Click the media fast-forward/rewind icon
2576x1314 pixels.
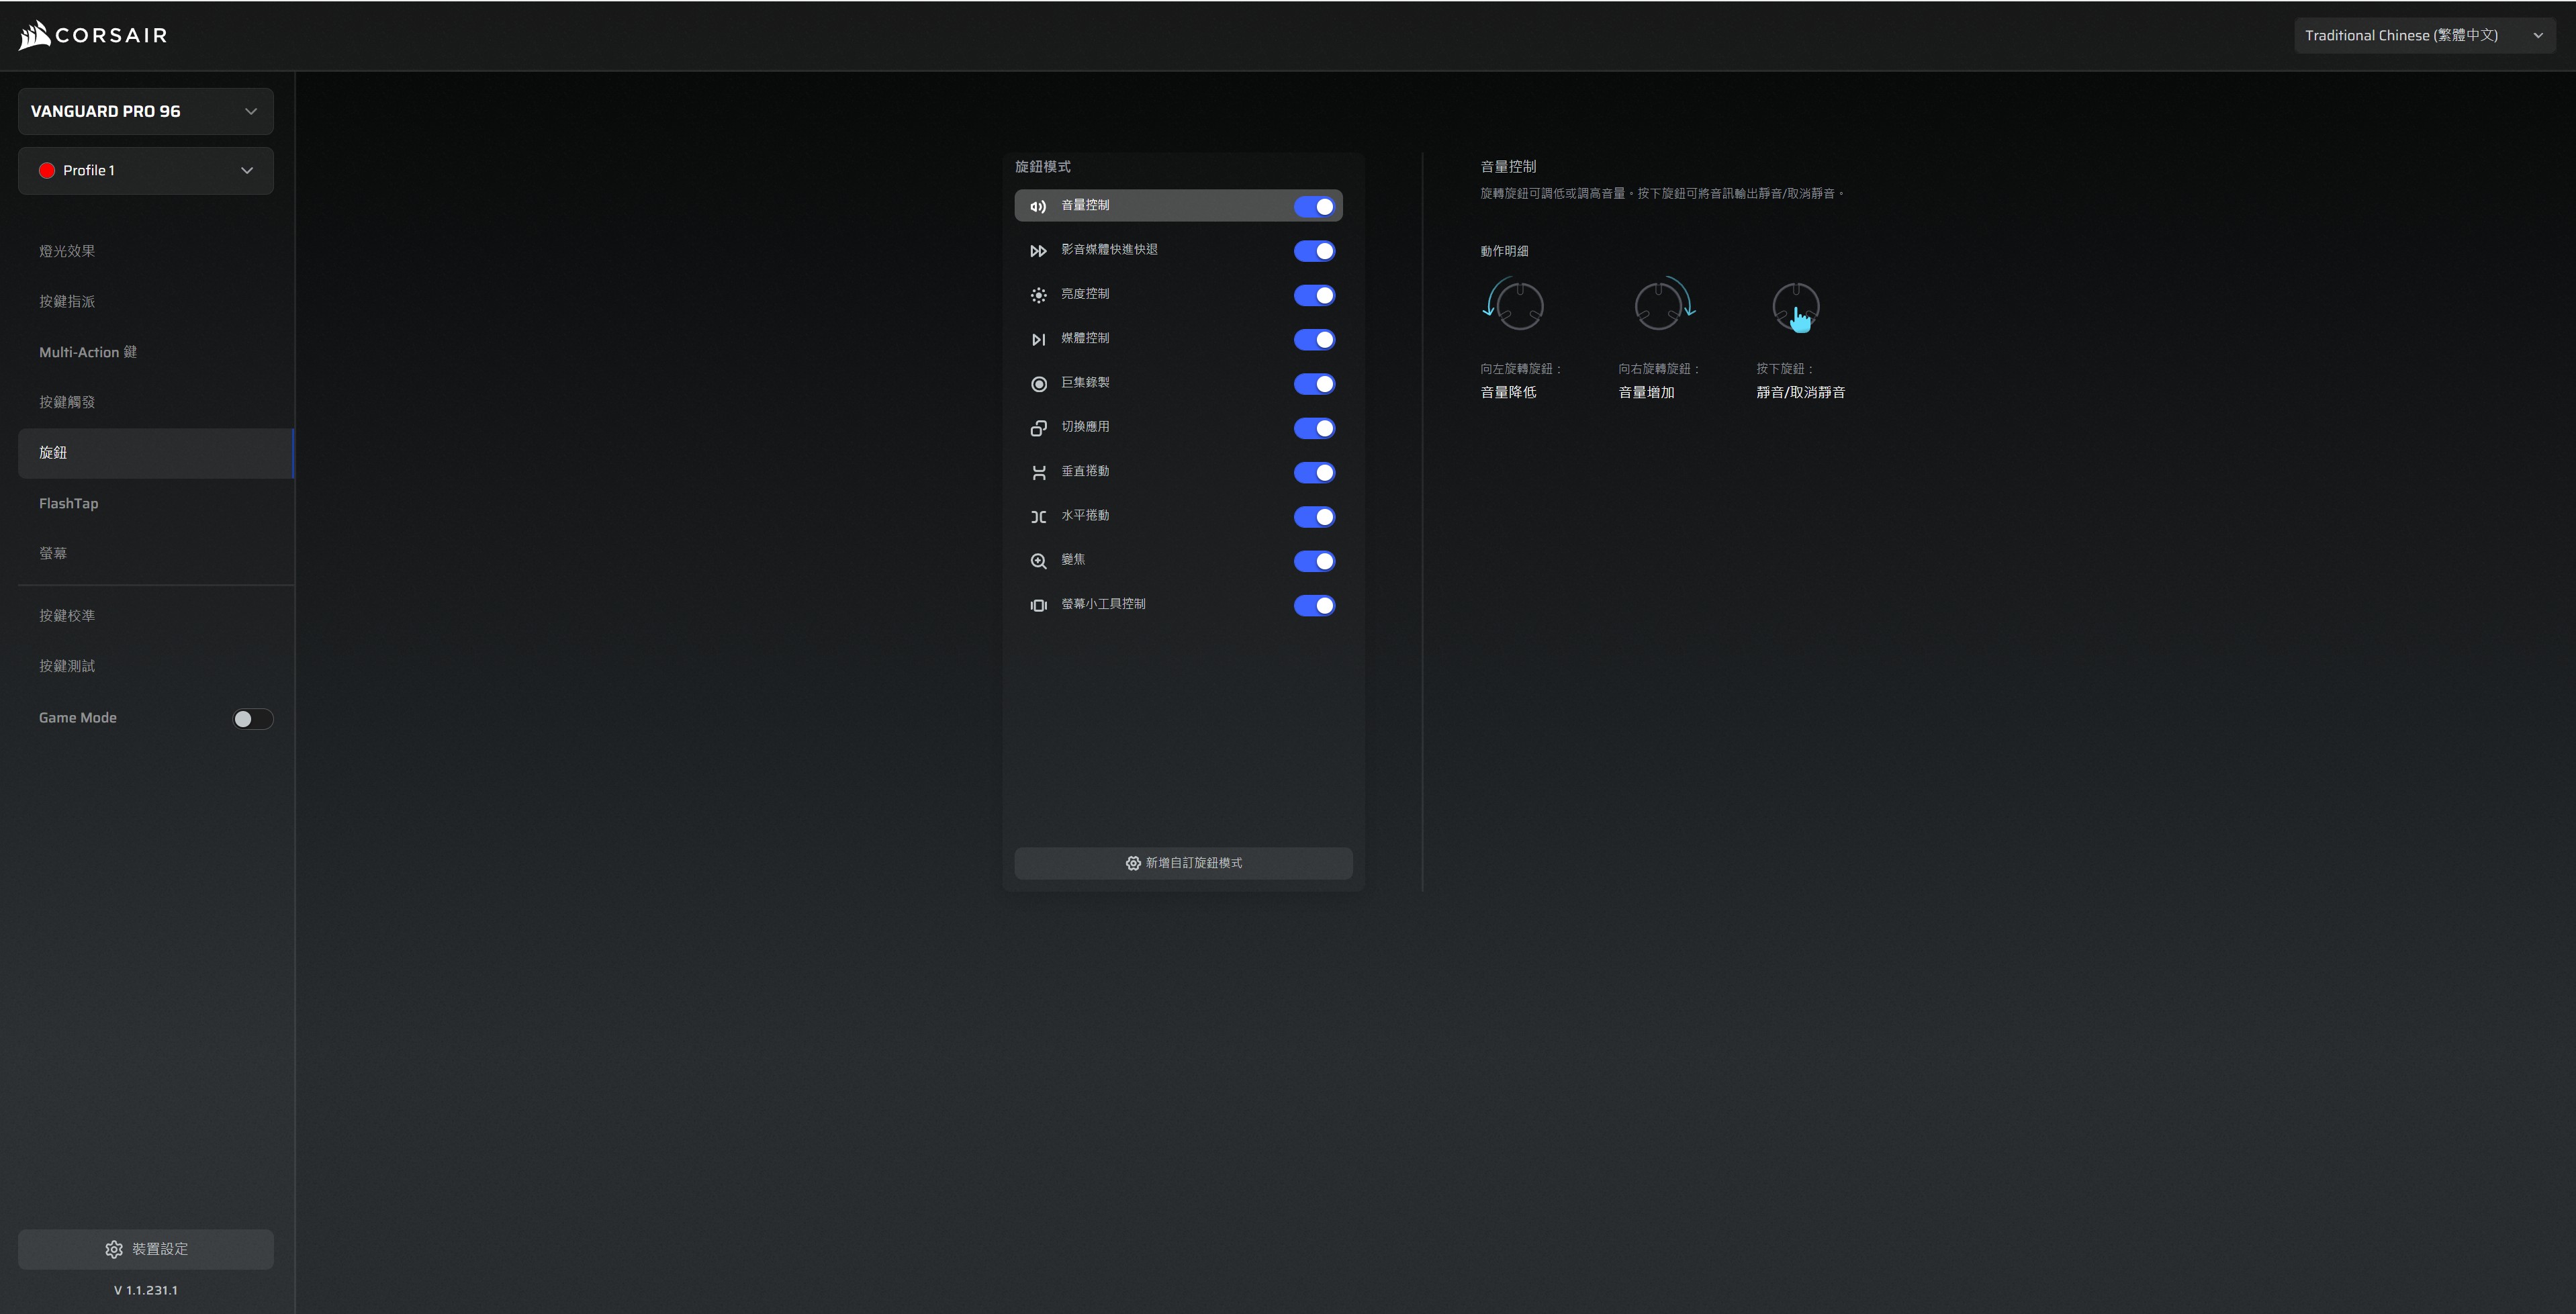tap(1038, 251)
